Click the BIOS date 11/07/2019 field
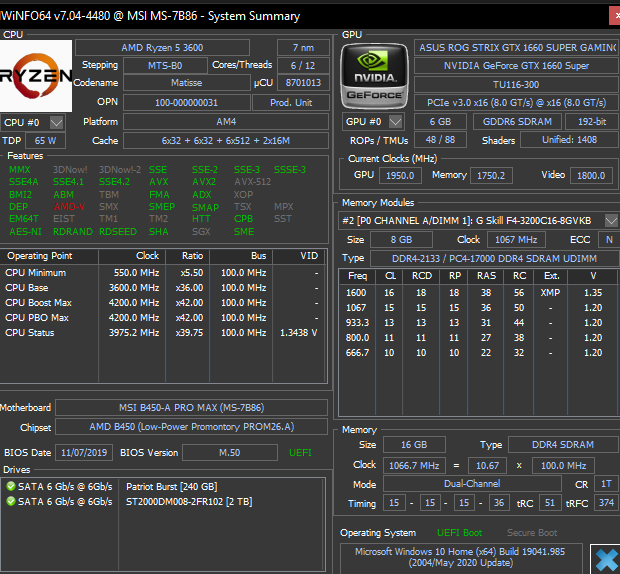 click(x=84, y=453)
